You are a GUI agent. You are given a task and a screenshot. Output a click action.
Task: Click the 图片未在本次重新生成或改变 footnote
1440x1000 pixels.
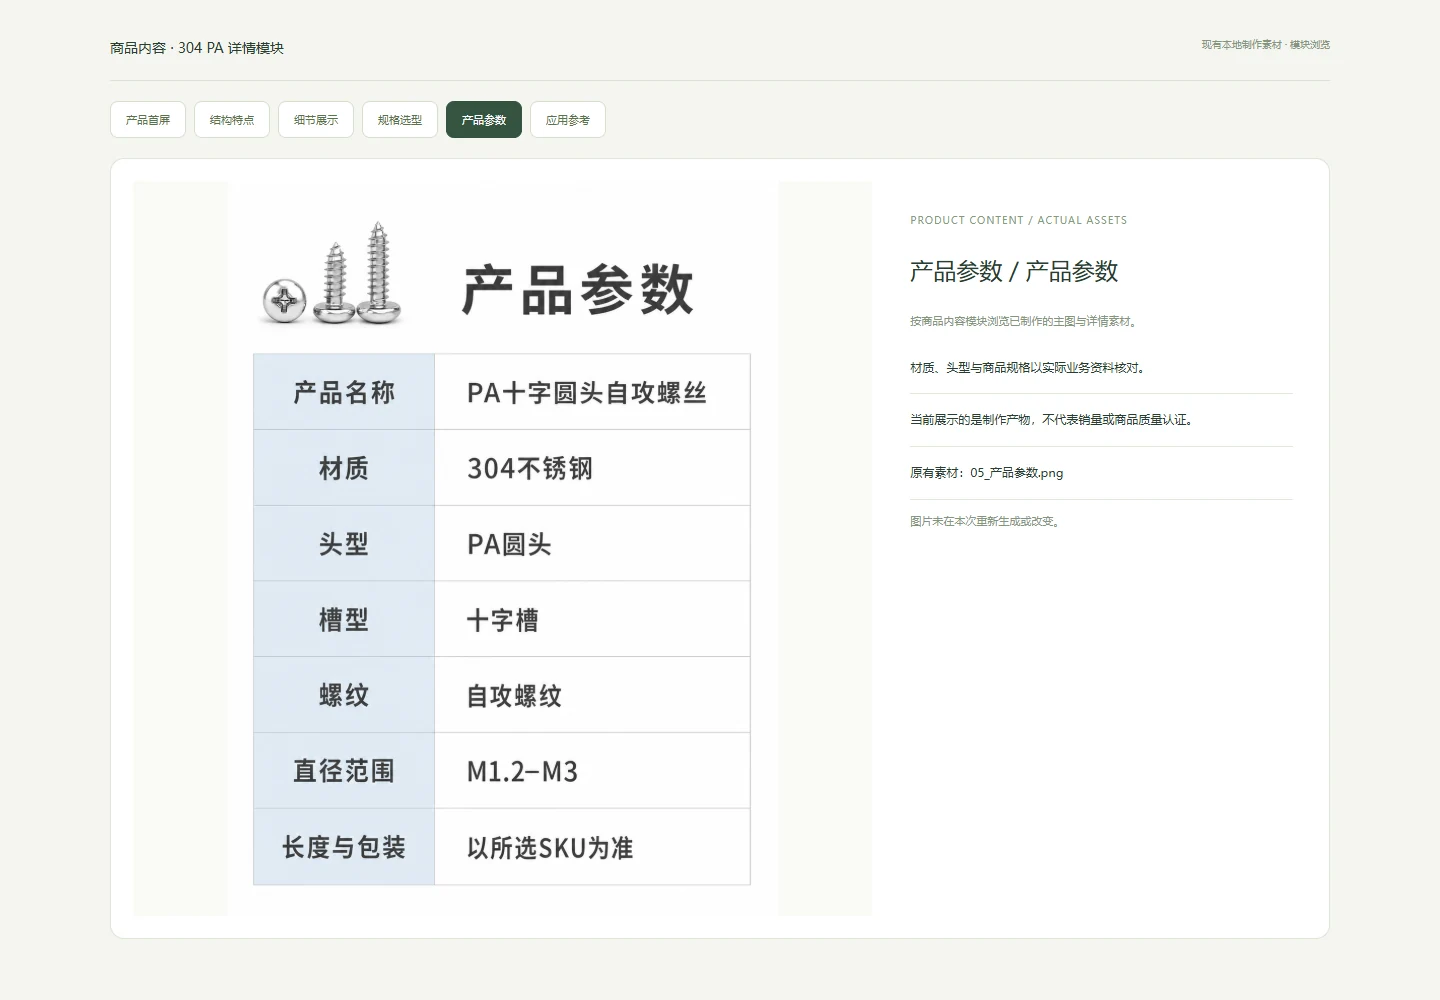point(986,521)
